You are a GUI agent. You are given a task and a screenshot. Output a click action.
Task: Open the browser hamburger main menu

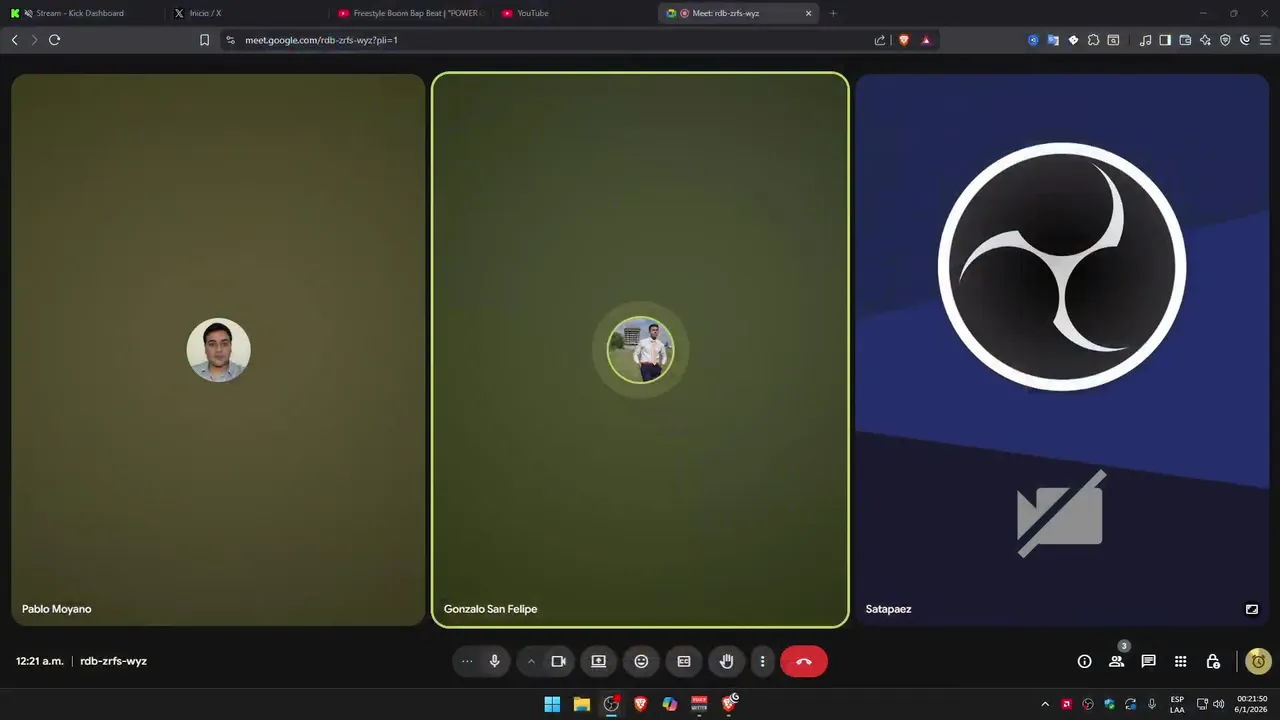pos(1265,40)
